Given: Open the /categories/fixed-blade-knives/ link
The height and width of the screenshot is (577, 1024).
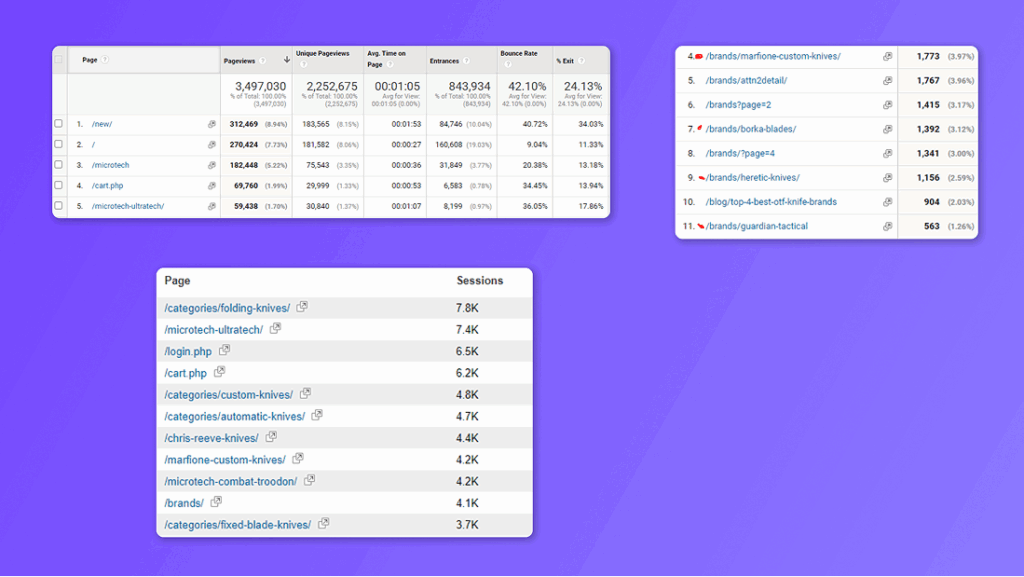Looking at the screenshot, I should click(237, 524).
